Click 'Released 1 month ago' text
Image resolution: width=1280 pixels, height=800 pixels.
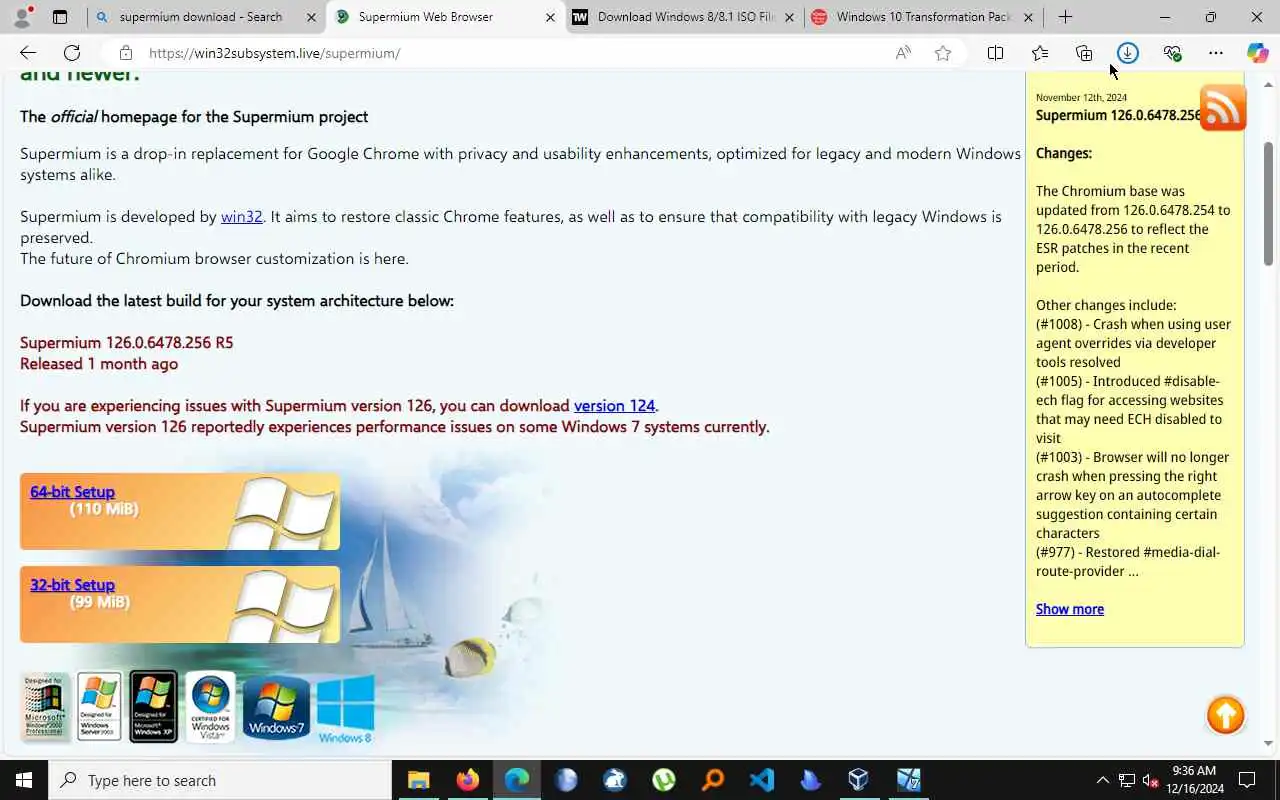[99, 363]
